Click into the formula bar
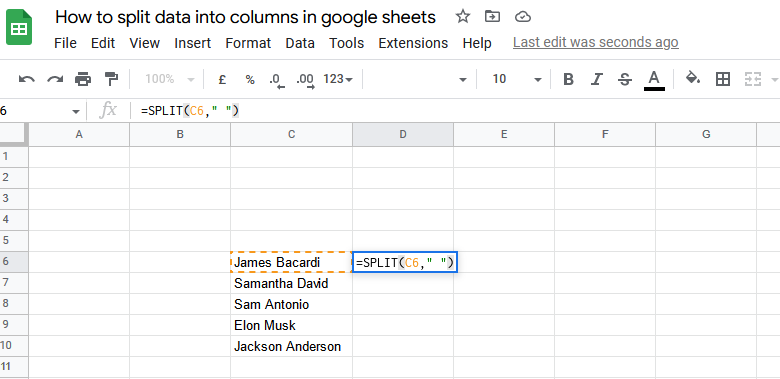 (455, 111)
